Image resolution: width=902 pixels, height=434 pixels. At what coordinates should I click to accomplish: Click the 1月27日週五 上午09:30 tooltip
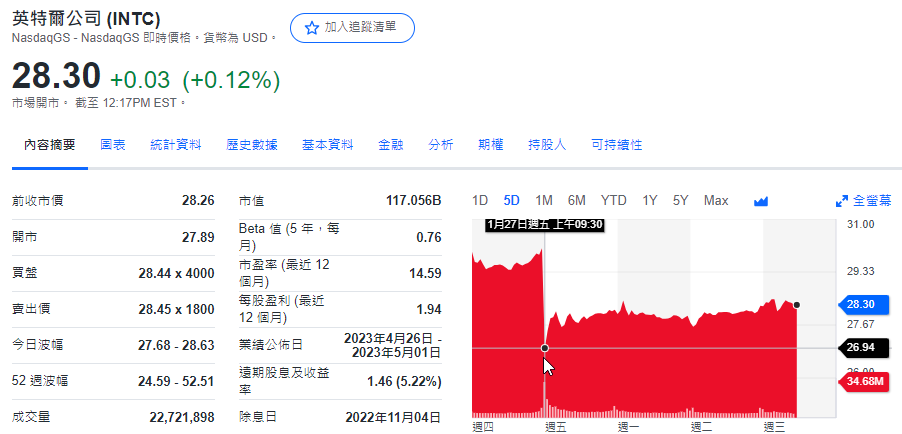click(544, 225)
